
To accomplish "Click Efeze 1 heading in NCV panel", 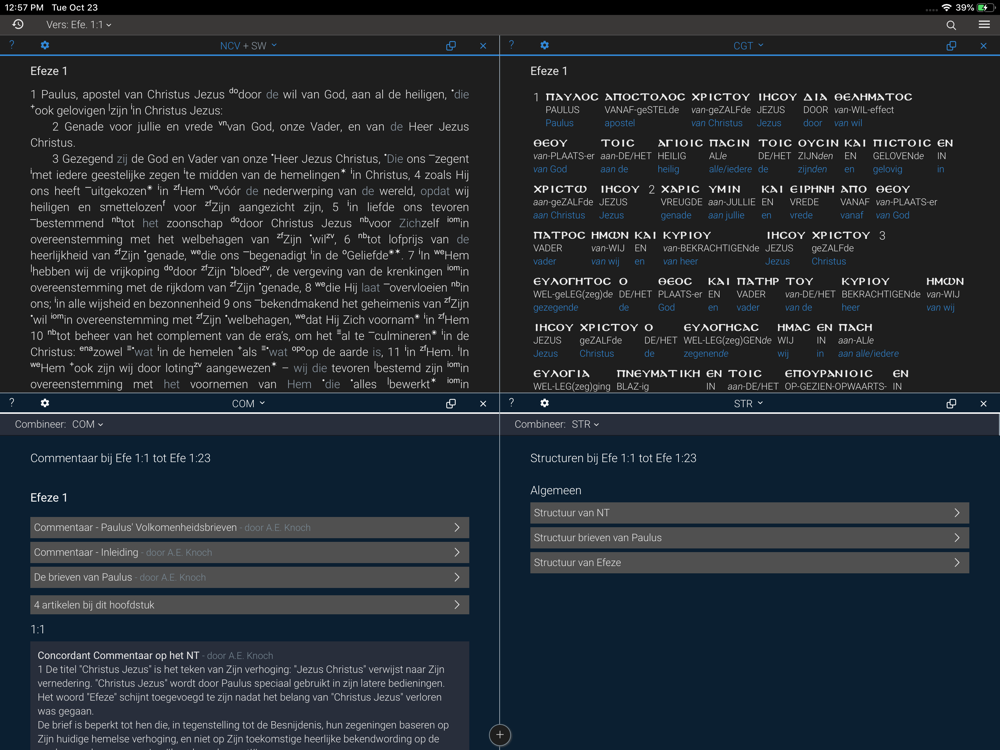I will [x=48, y=71].
